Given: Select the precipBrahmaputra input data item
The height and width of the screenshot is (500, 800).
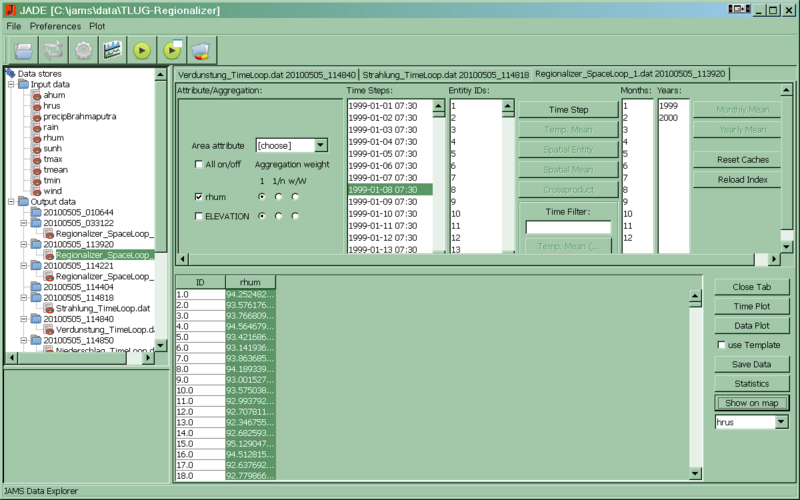Looking at the screenshot, I should point(79,116).
